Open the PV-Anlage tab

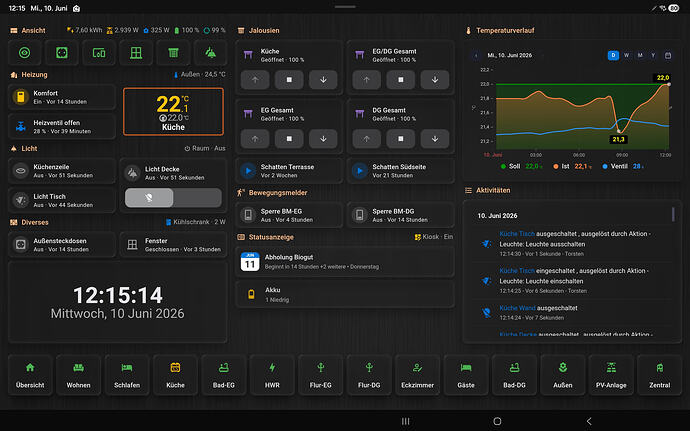tap(611, 375)
